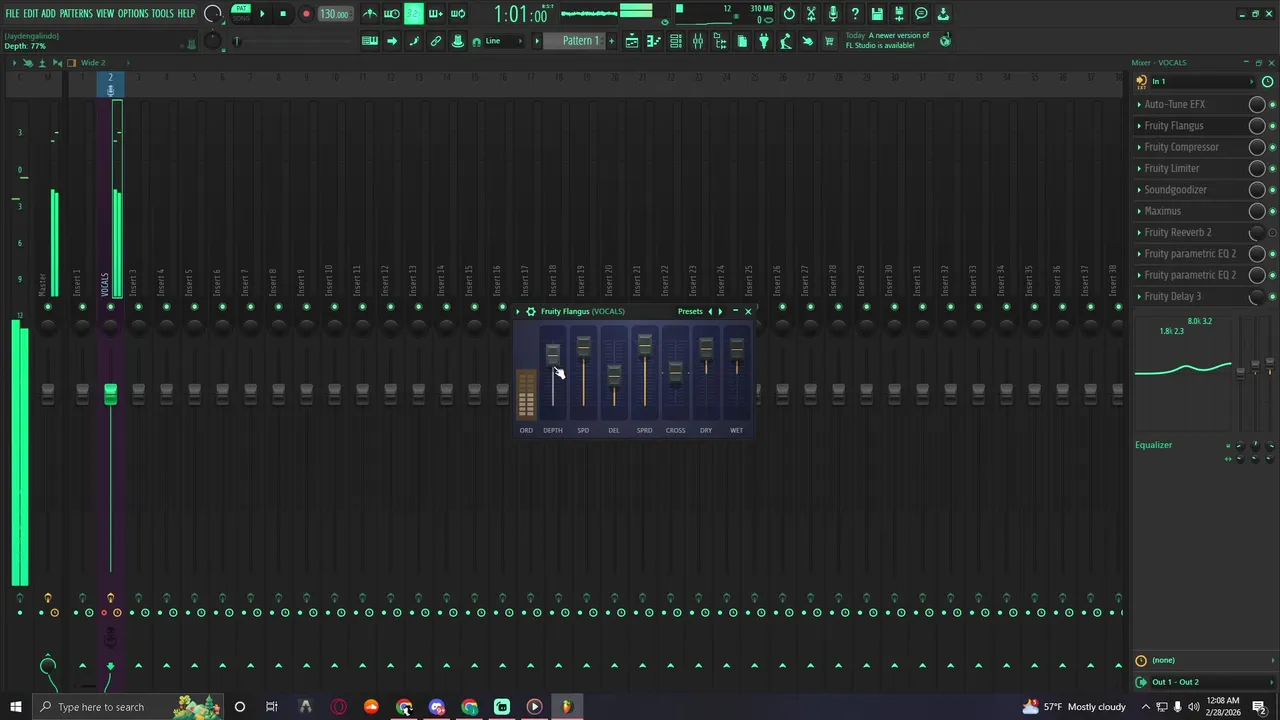Screen dimensions: 1280x720
Task: Click the SPD slider in Fruity Flangus
Action: tap(583, 346)
